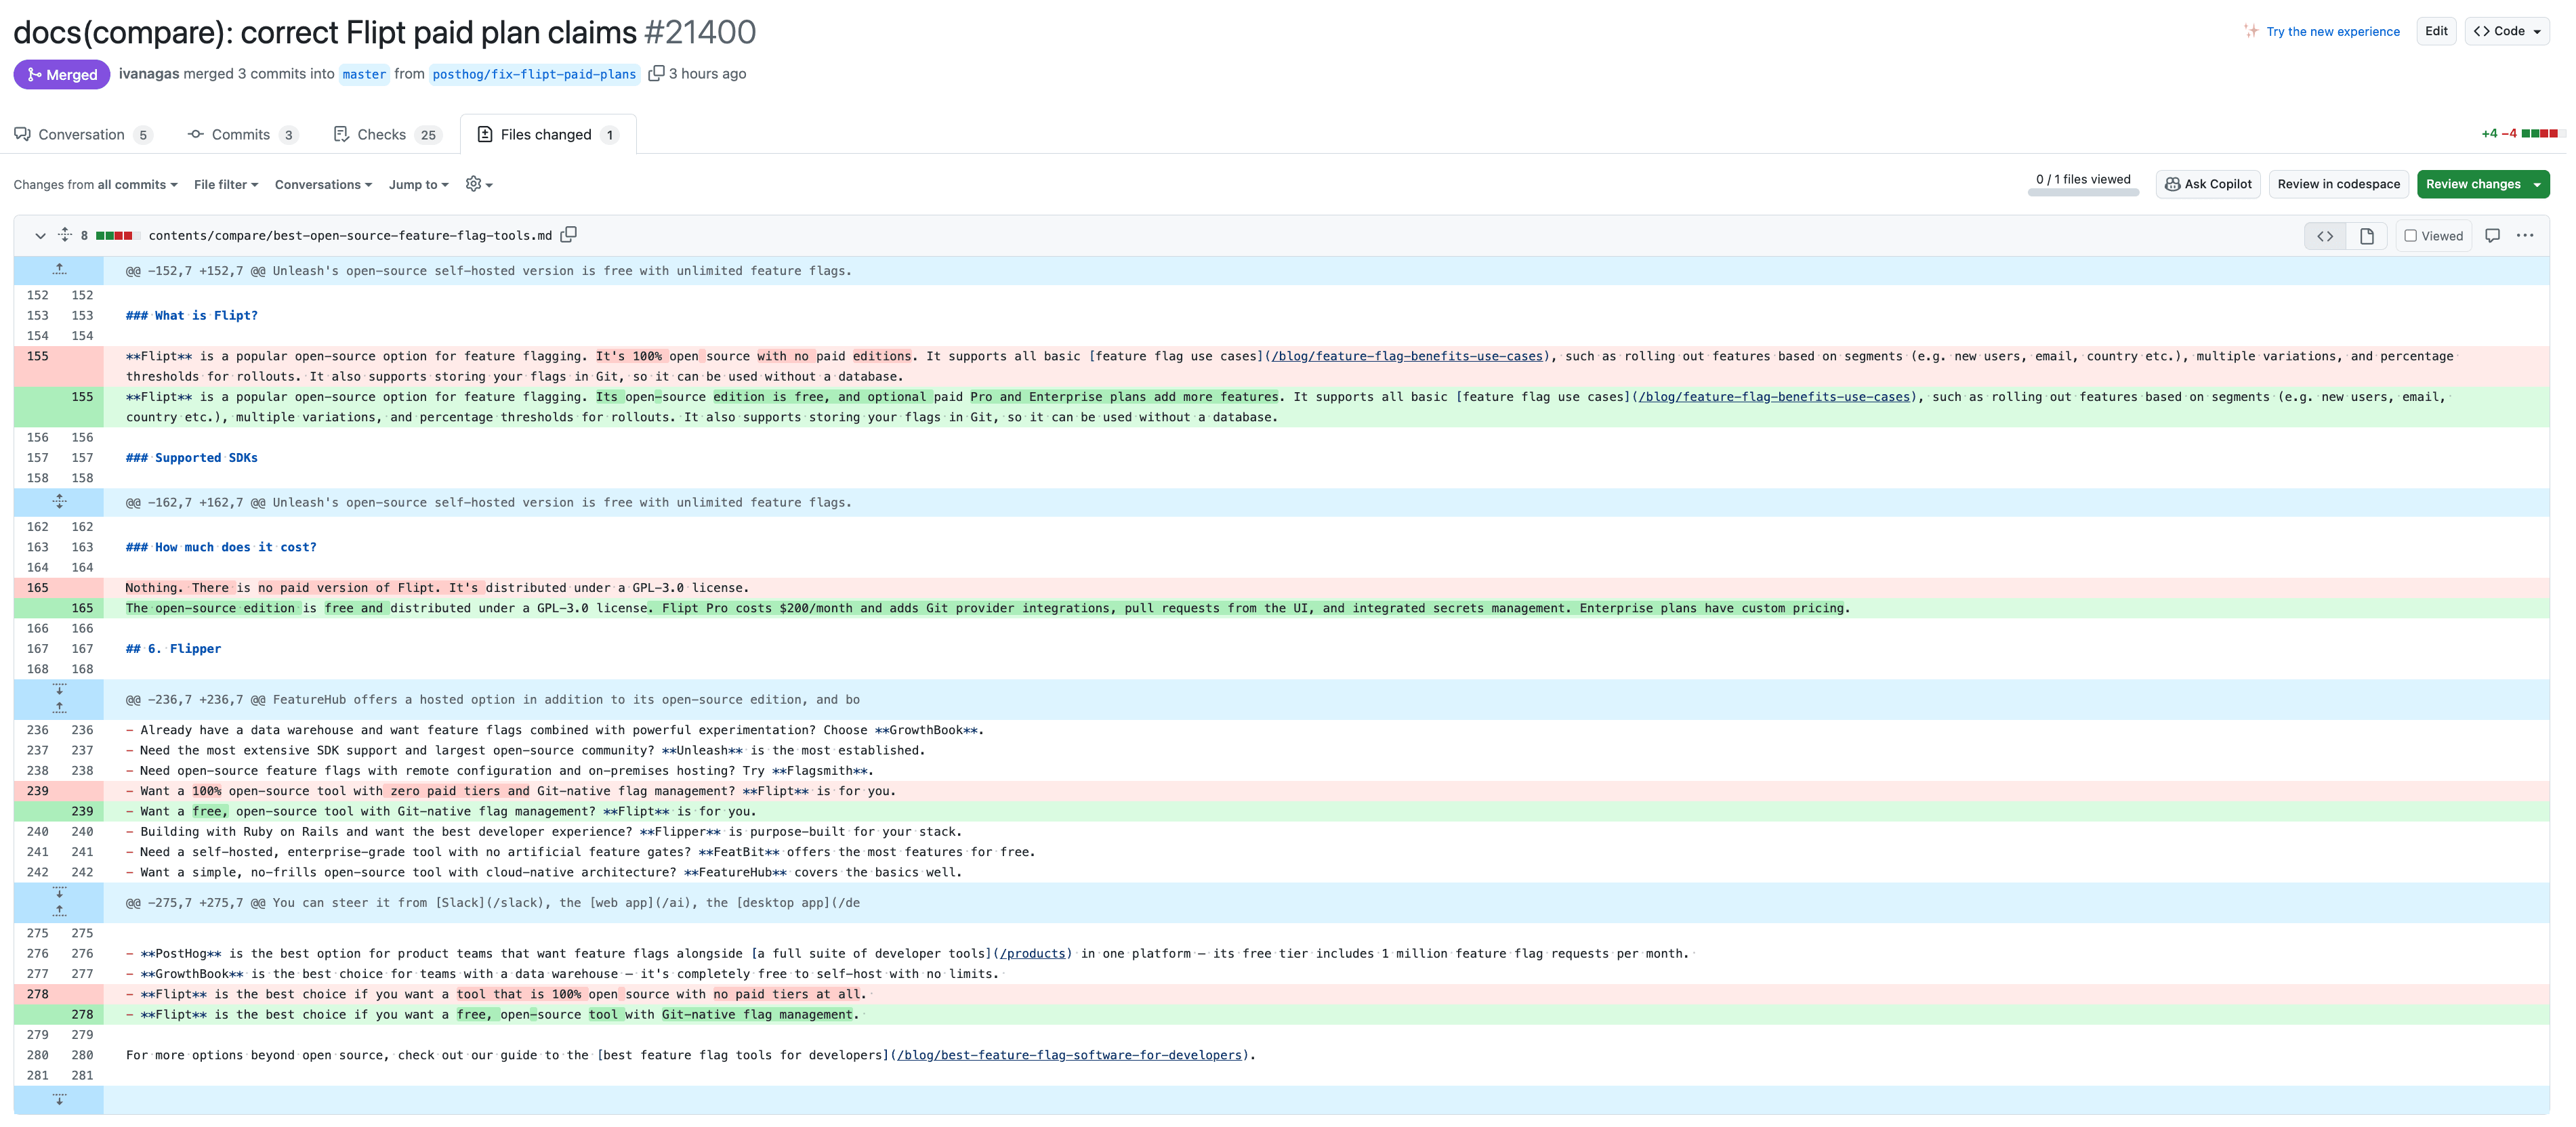Click line number 165 on the removed line
The height and width of the screenshot is (1127, 2576).
point(37,587)
